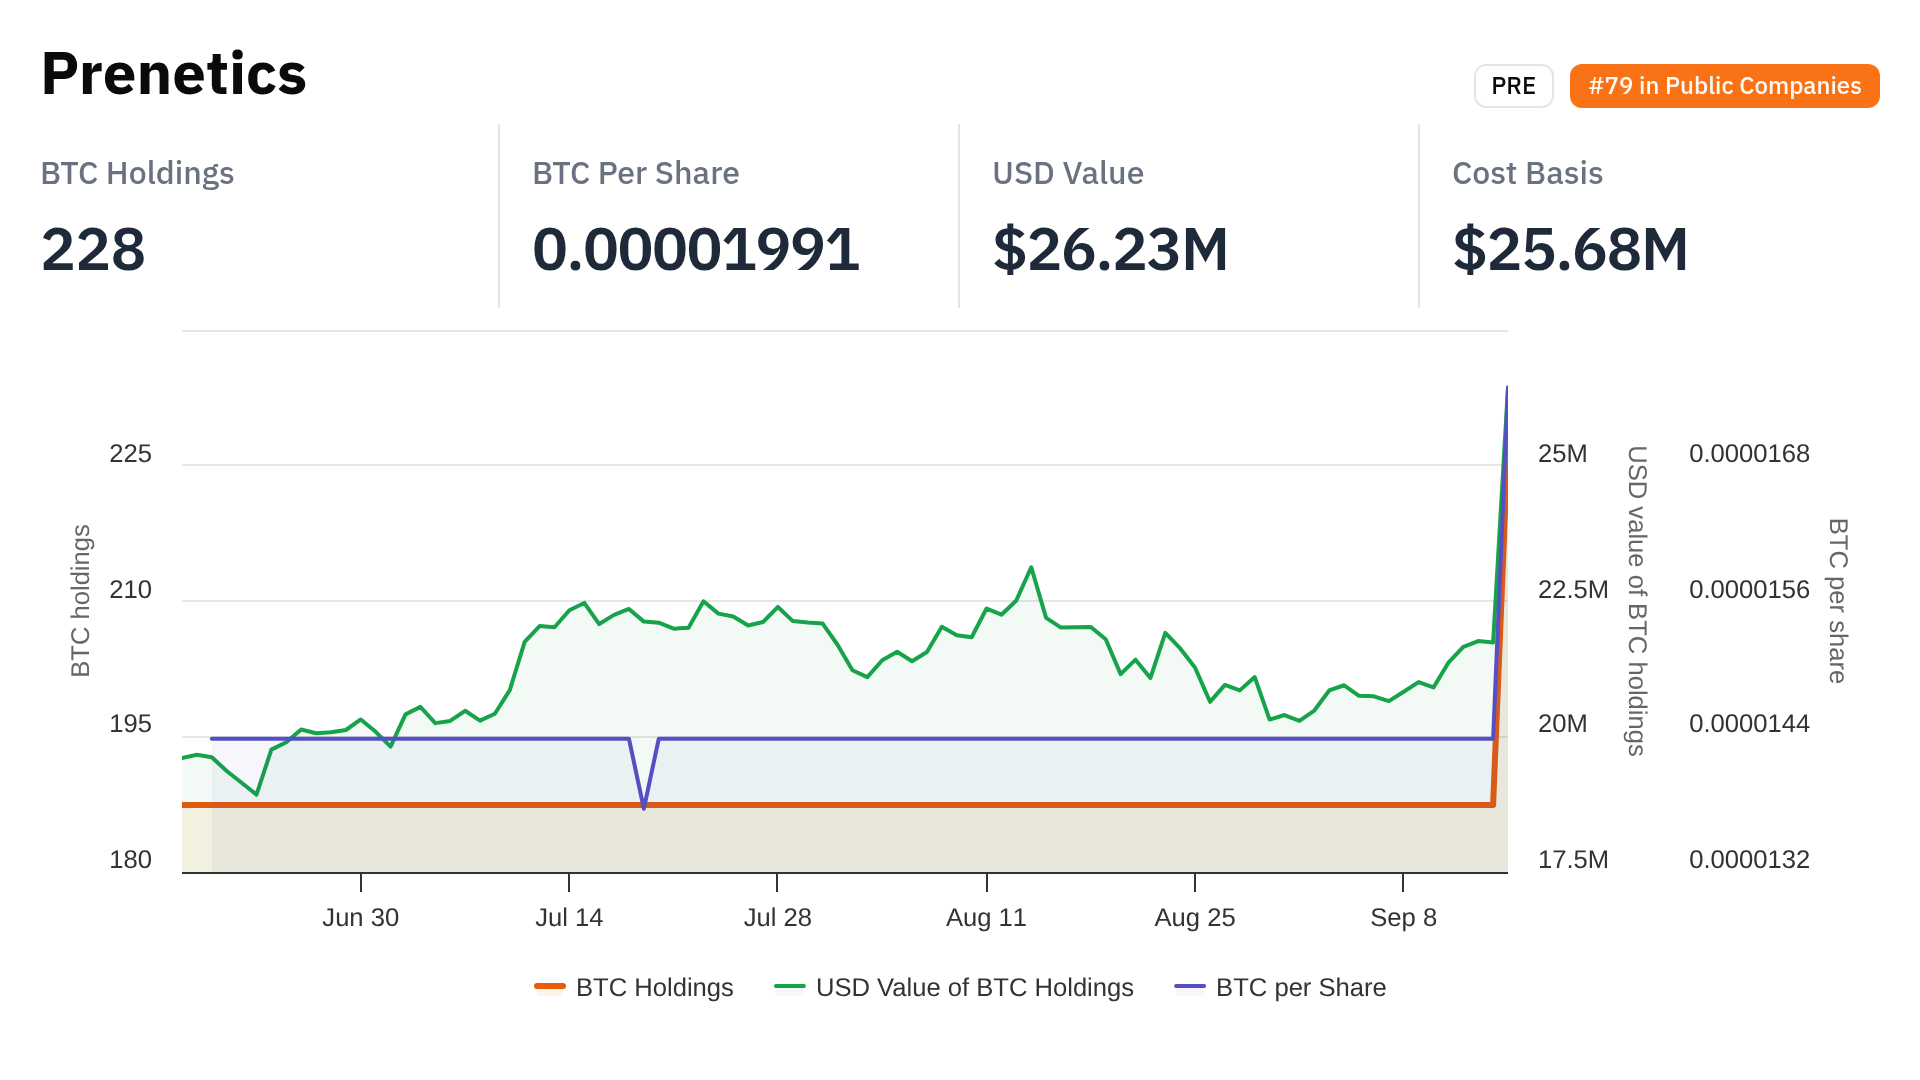Click the green USD Value legend swatch
The width and height of the screenshot is (1920, 1080).
tap(790, 987)
